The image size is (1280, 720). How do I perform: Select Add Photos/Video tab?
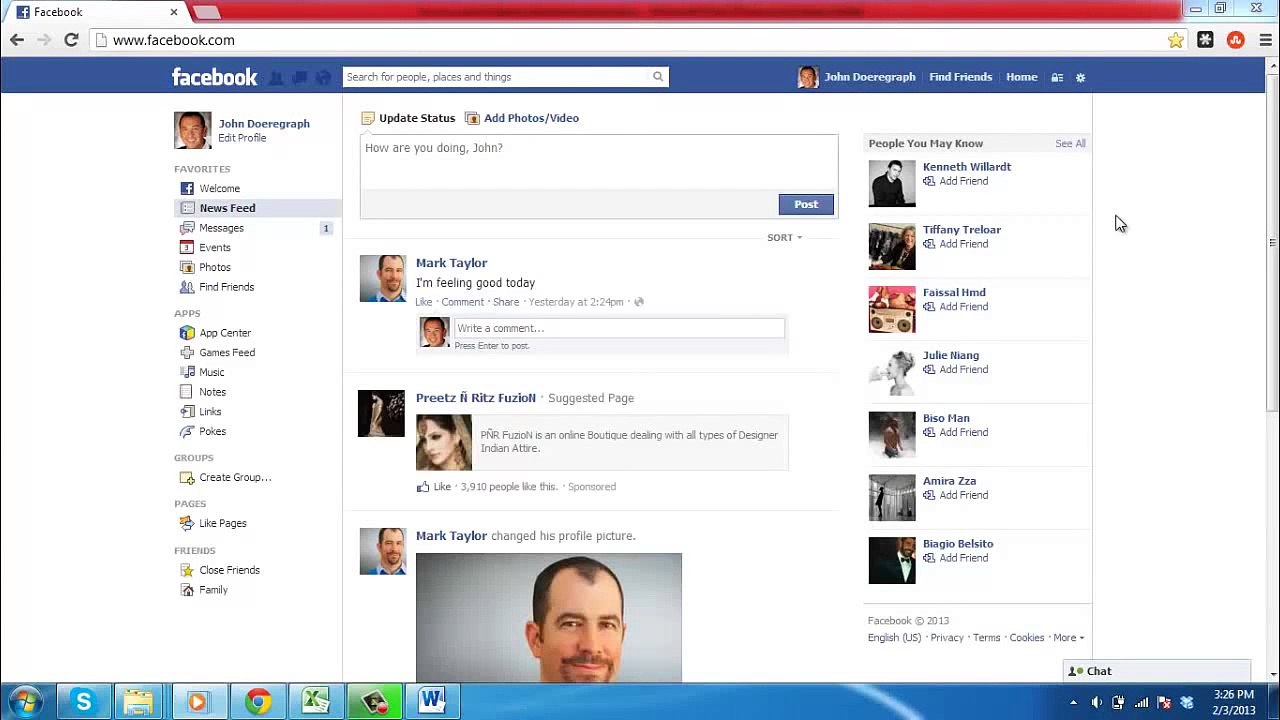pos(522,118)
